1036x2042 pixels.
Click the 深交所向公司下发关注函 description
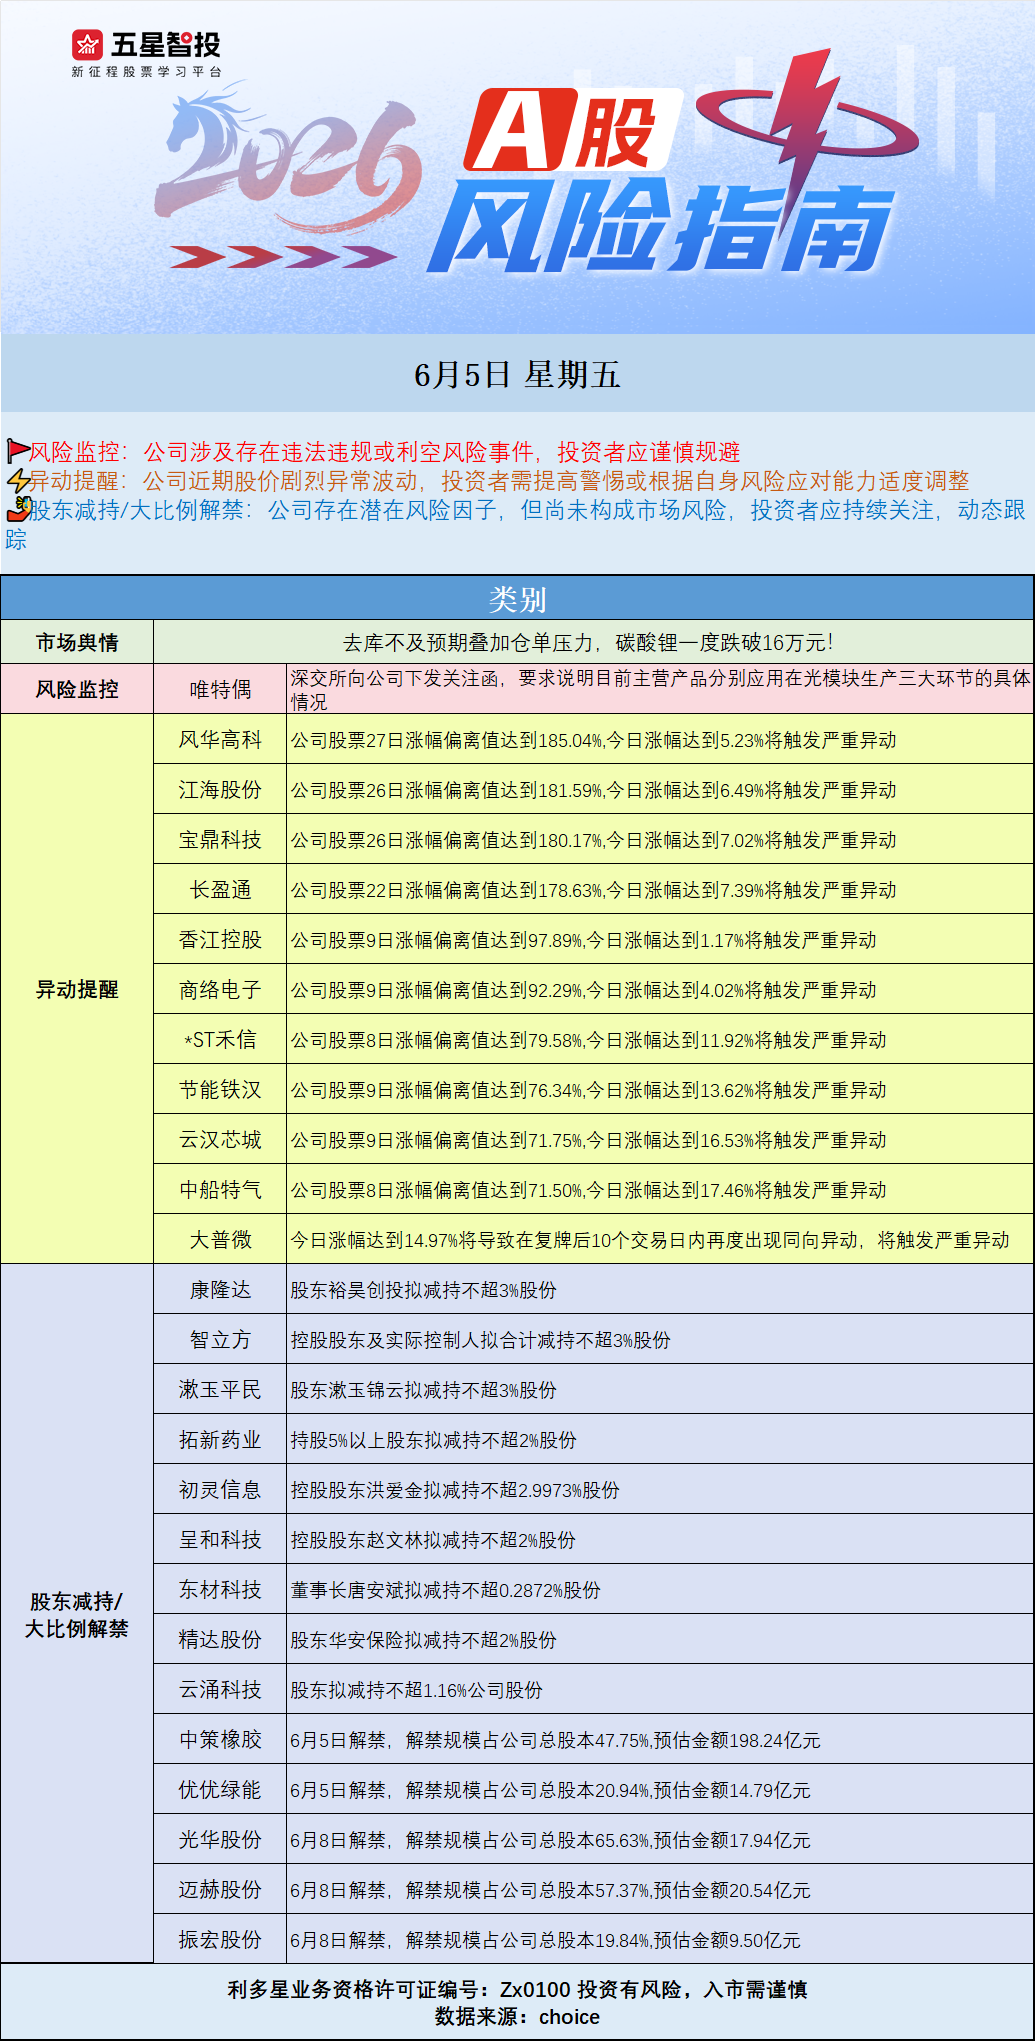click(660, 689)
